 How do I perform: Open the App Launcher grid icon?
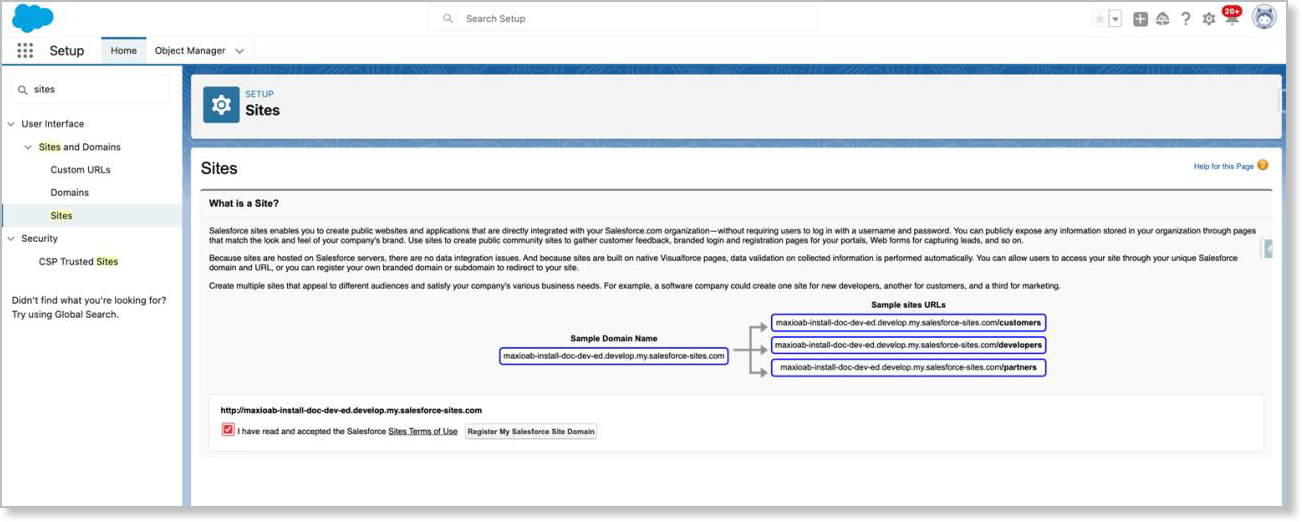pyautogui.click(x=25, y=50)
